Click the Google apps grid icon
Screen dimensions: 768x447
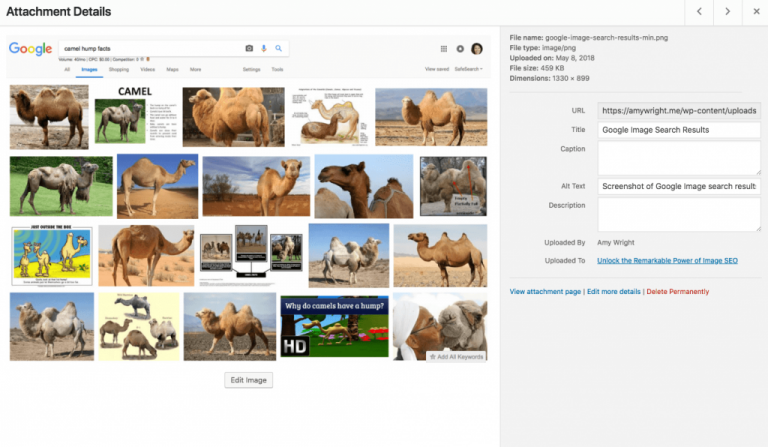coord(444,48)
